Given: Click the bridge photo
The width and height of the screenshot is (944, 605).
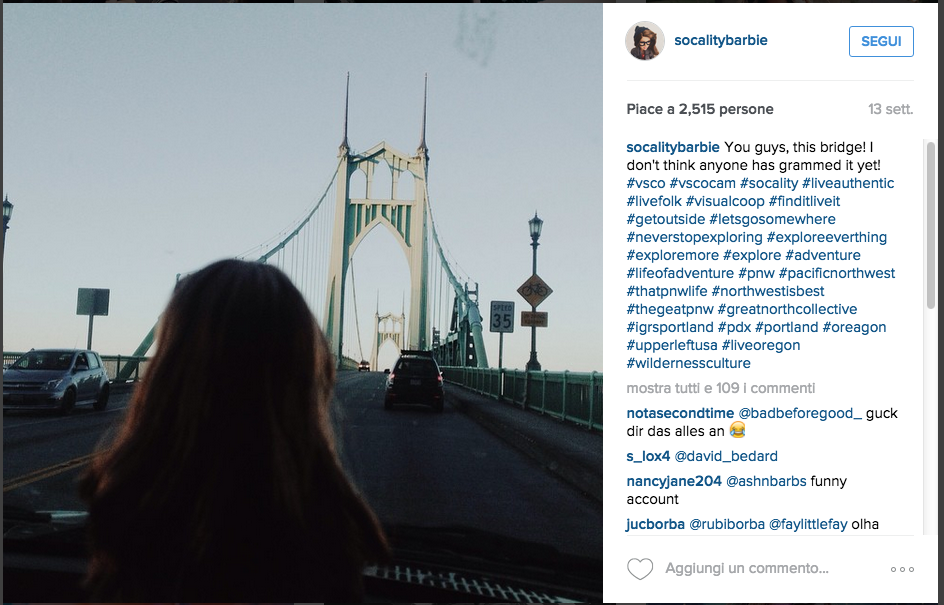Looking at the screenshot, I should 302,300.
